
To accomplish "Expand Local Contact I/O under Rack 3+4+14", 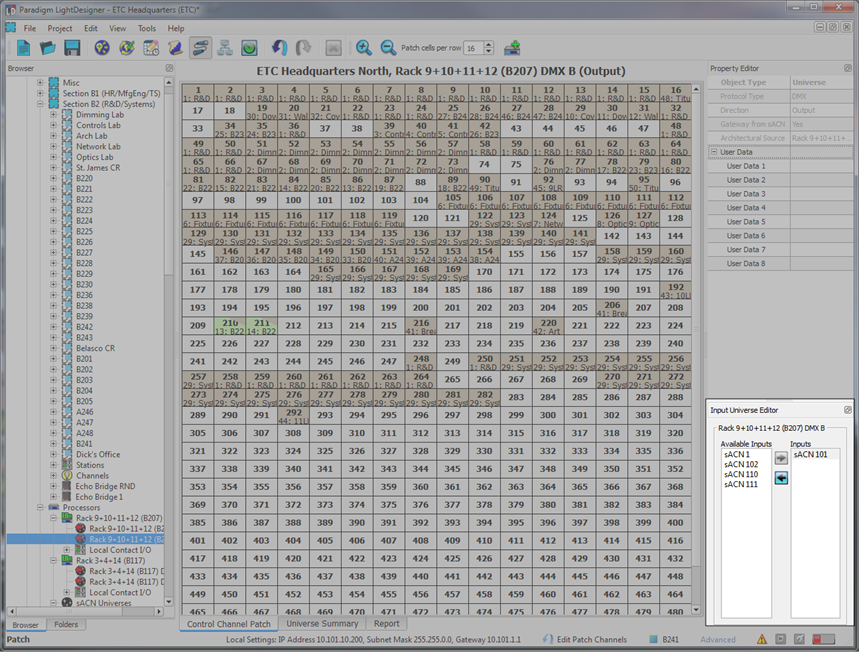I will coord(66,592).
